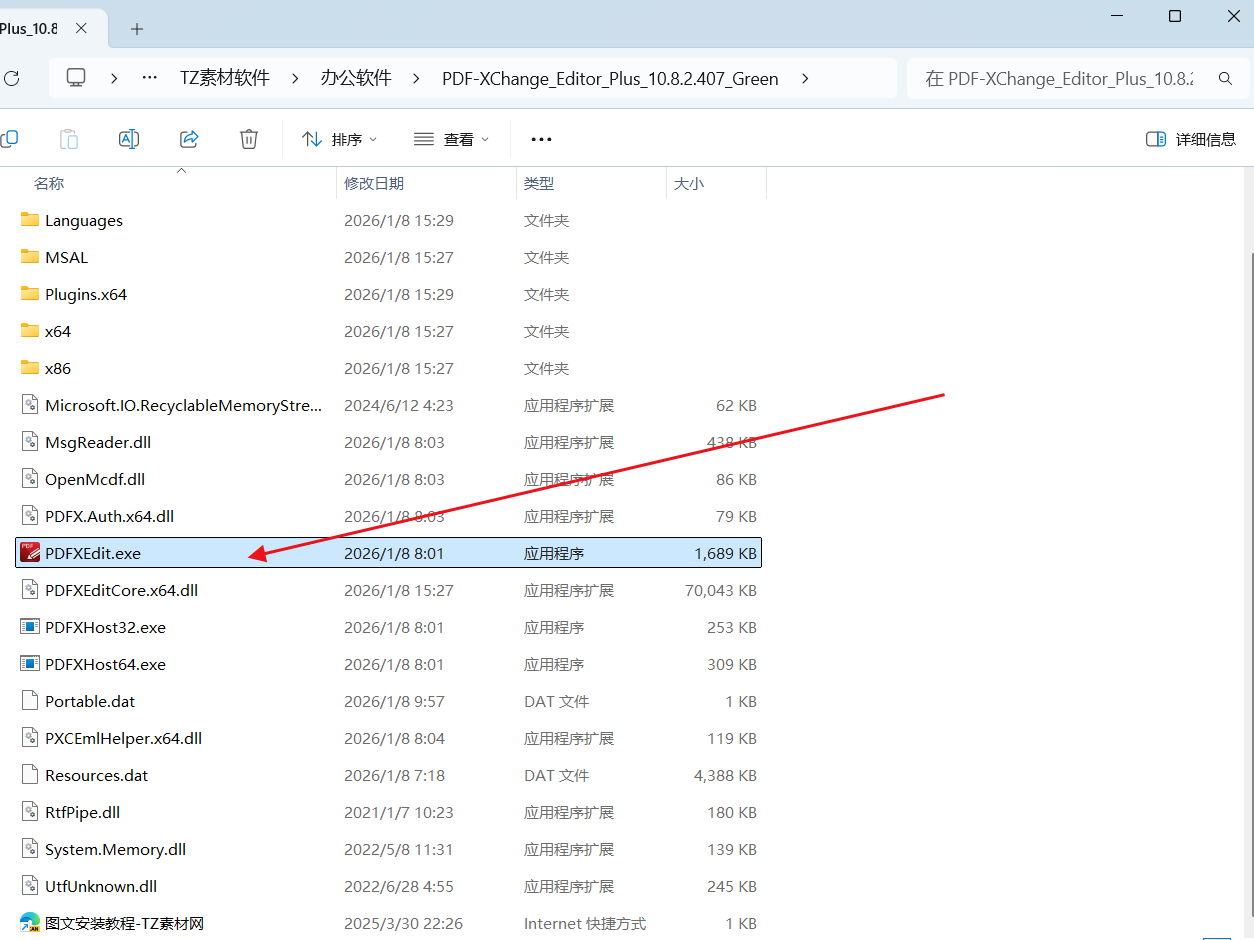The width and height of the screenshot is (1254, 940).
Task: Click the PDFXHost32.exe file icon
Action: (30, 627)
